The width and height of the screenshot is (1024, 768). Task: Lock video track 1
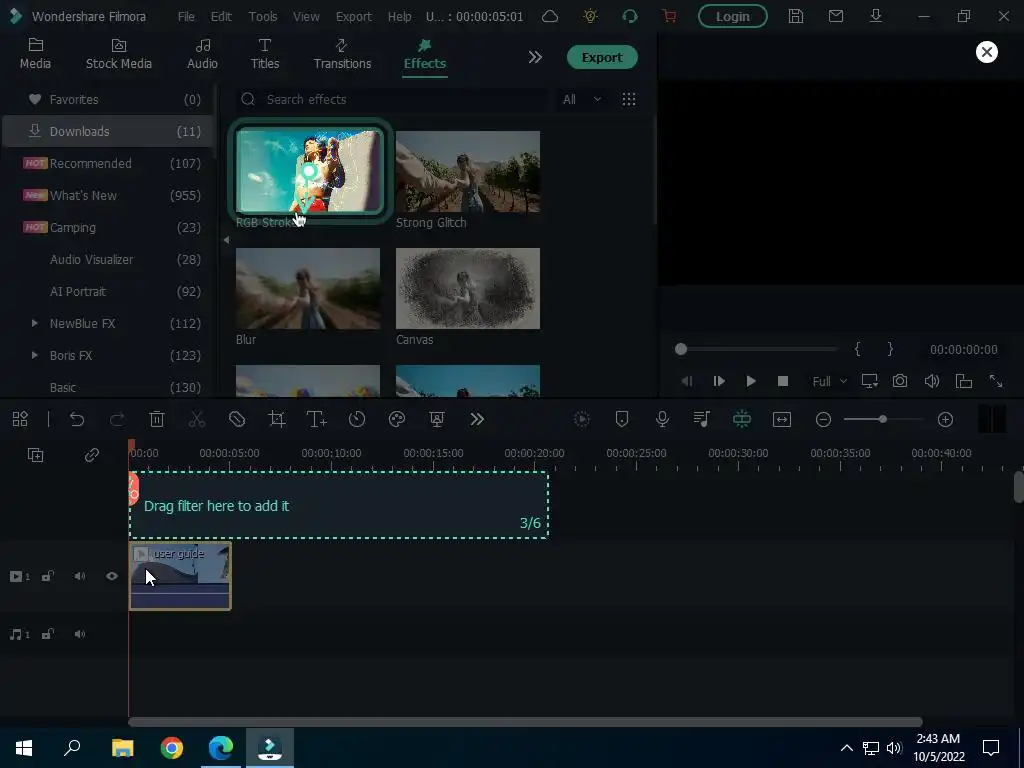click(48, 576)
